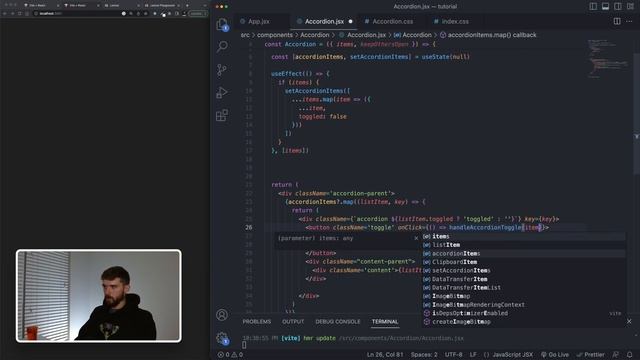
Task: Switch to the App.jsx tab
Action: pyautogui.click(x=258, y=21)
